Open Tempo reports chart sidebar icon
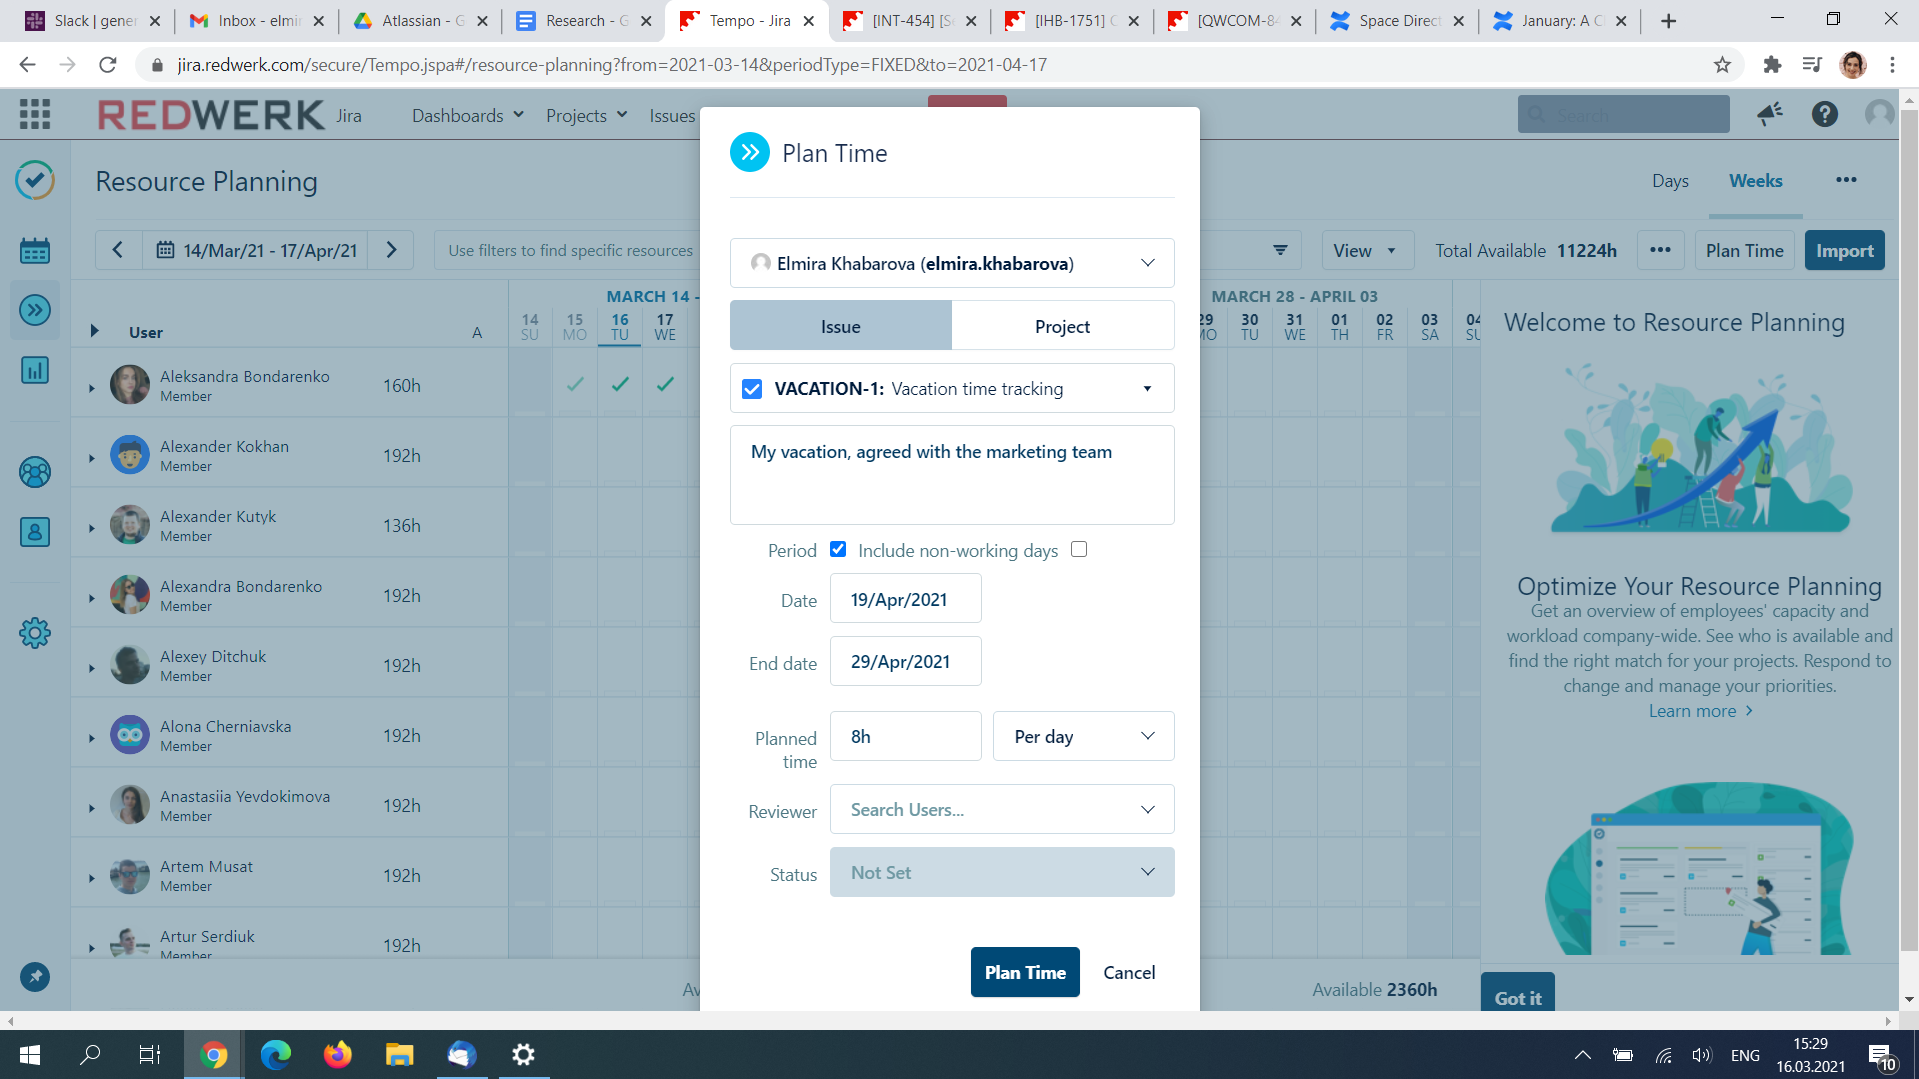Image resolution: width=1919 pixels, height=1079 pixels. pyautogui.click(x=35, y=371)
